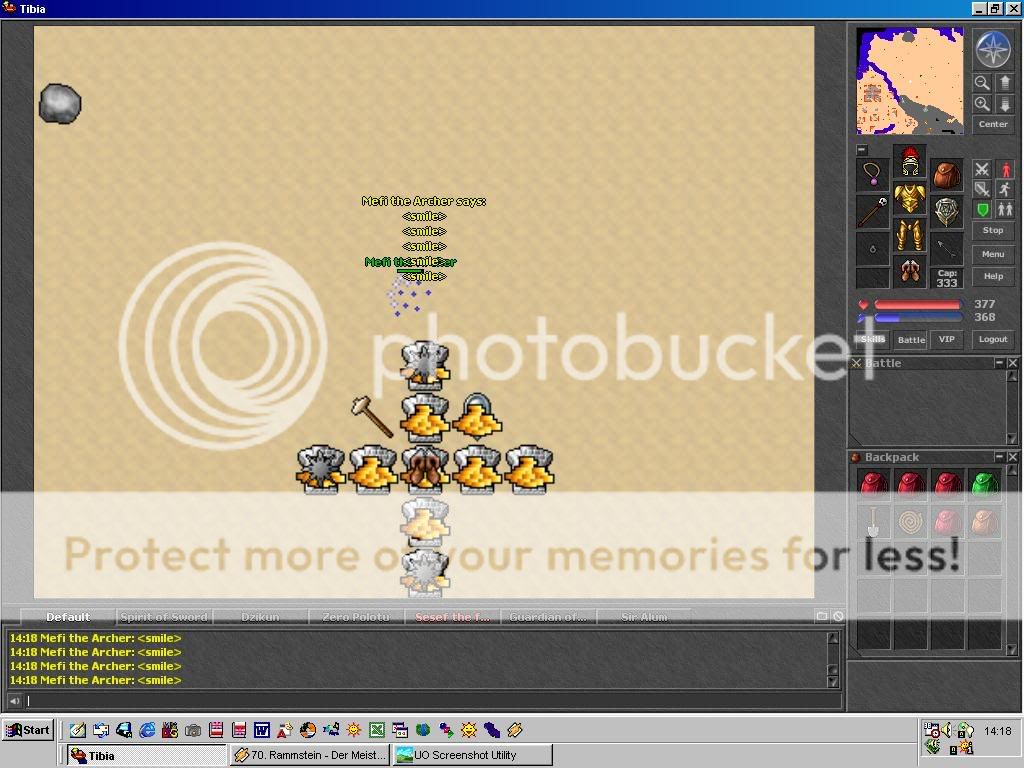Select the amulet necklace slot
Viewport: 1024px width, 768px height.
pyautogui.click(x=872, y=175)
